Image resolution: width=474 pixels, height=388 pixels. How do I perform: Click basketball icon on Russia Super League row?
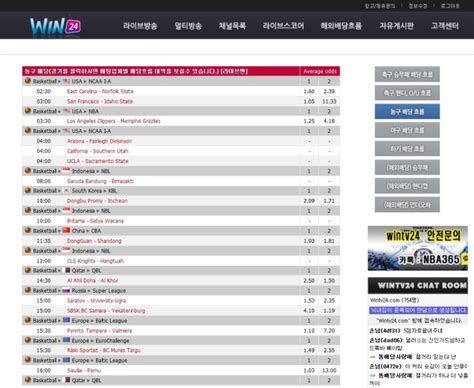click(x=28, y=290)
